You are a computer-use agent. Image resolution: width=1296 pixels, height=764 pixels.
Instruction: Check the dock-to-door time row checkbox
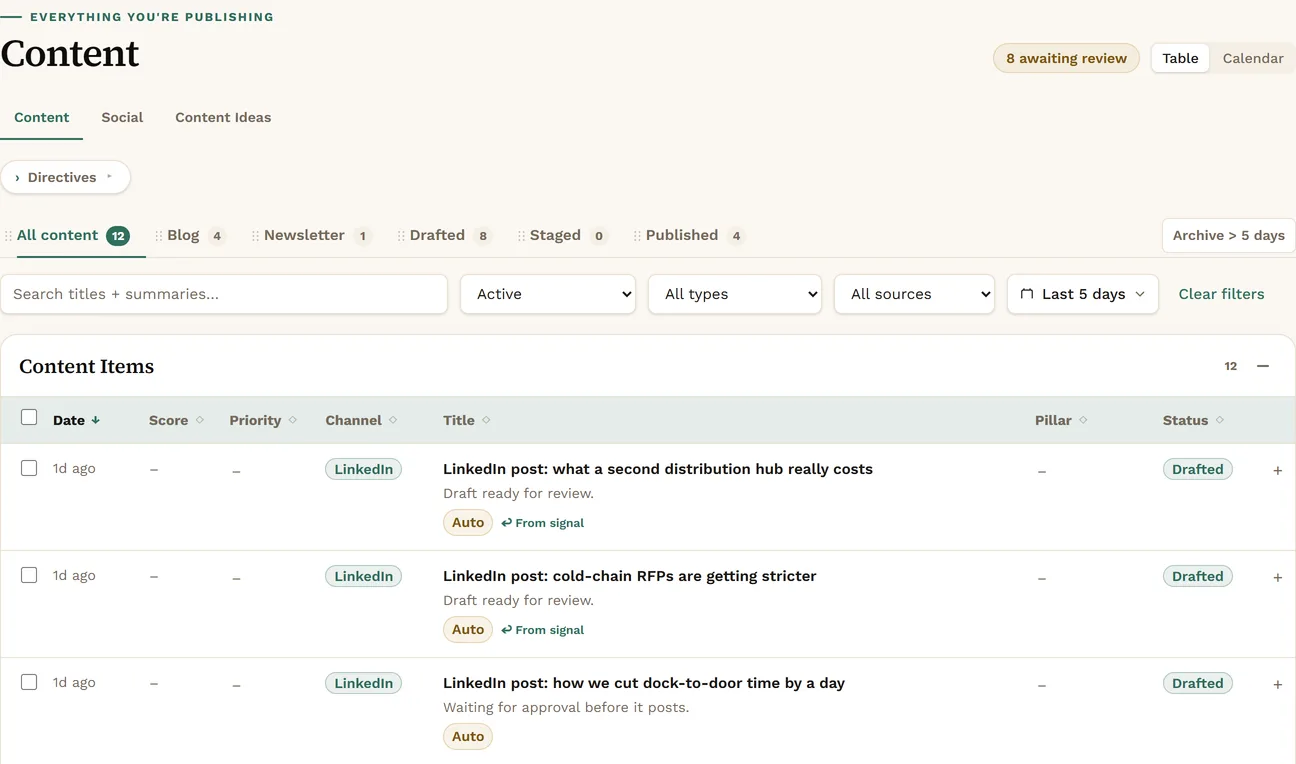(29, 682)
